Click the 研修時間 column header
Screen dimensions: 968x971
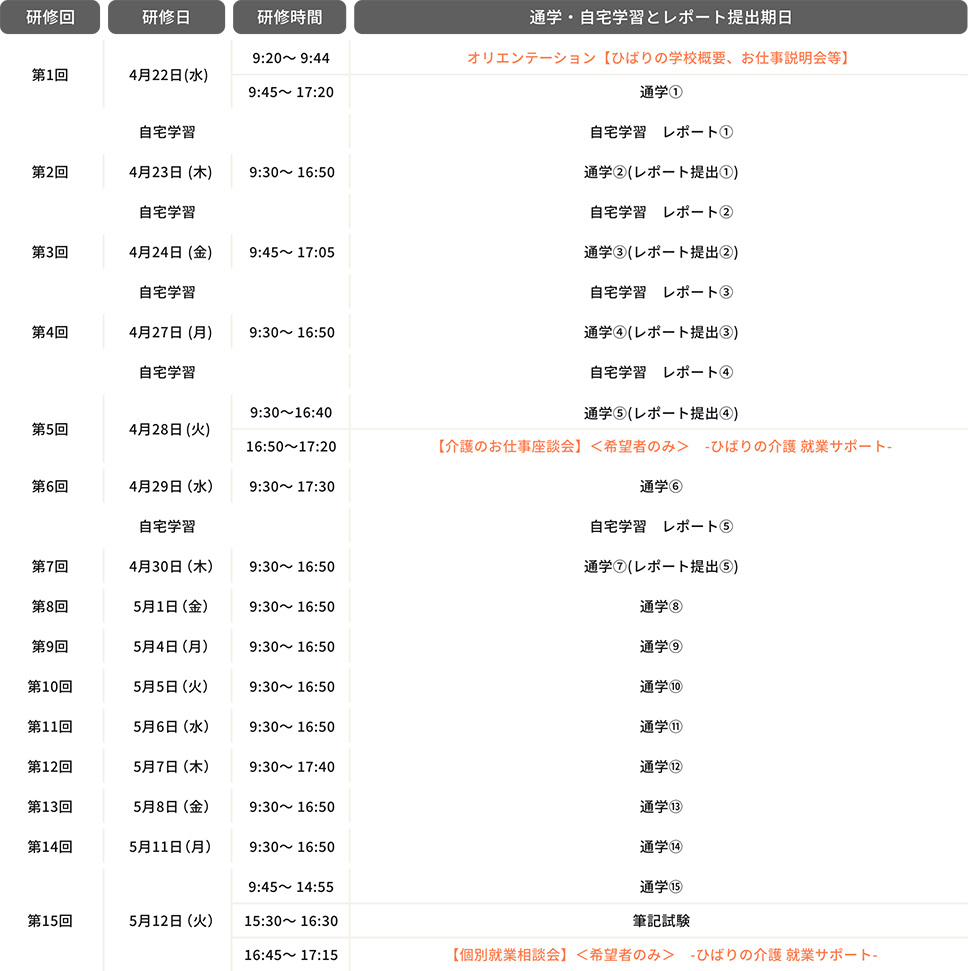[290, 18]
